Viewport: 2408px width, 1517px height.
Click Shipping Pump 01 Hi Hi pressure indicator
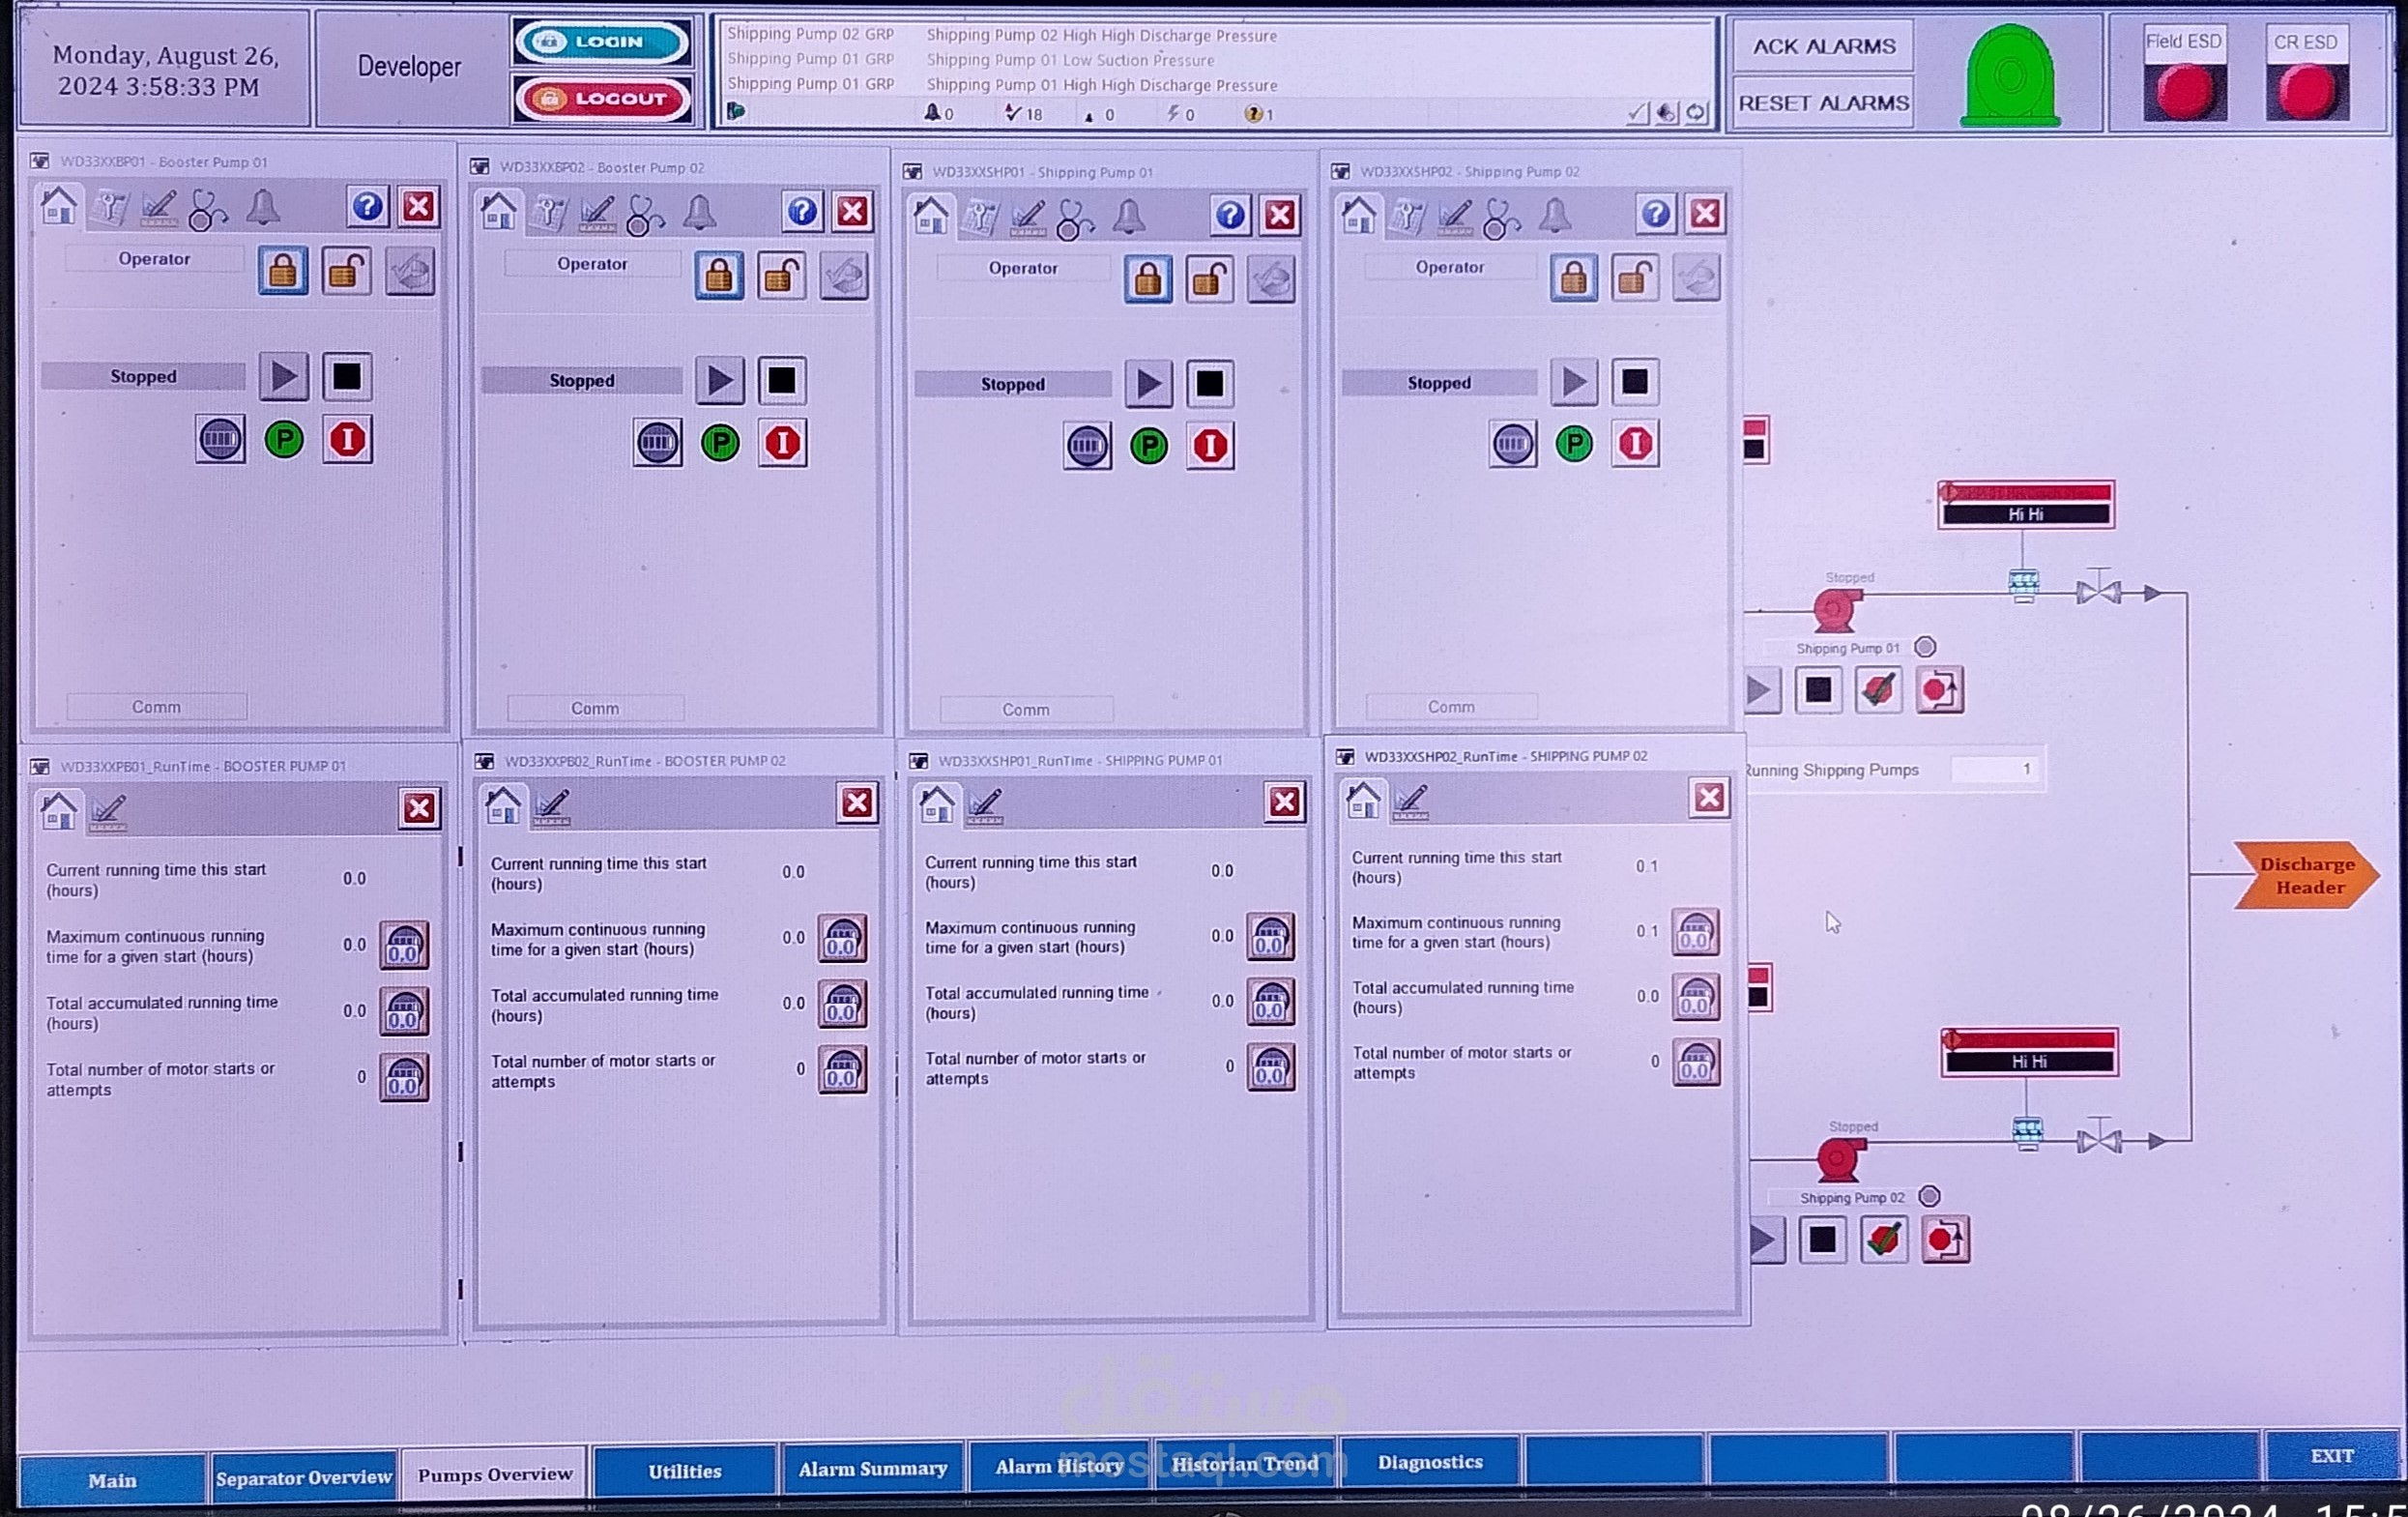[x=2025, y=504]
